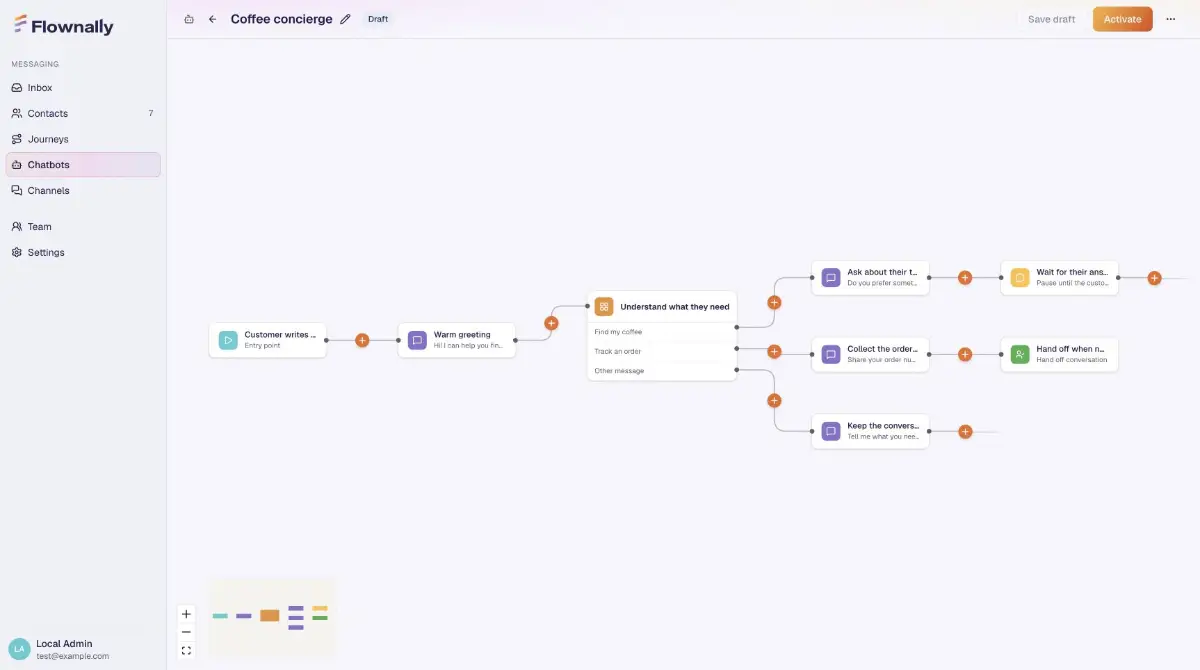Open the Team page
This screenshot has height=670, width=1200.
coord(83,227)
